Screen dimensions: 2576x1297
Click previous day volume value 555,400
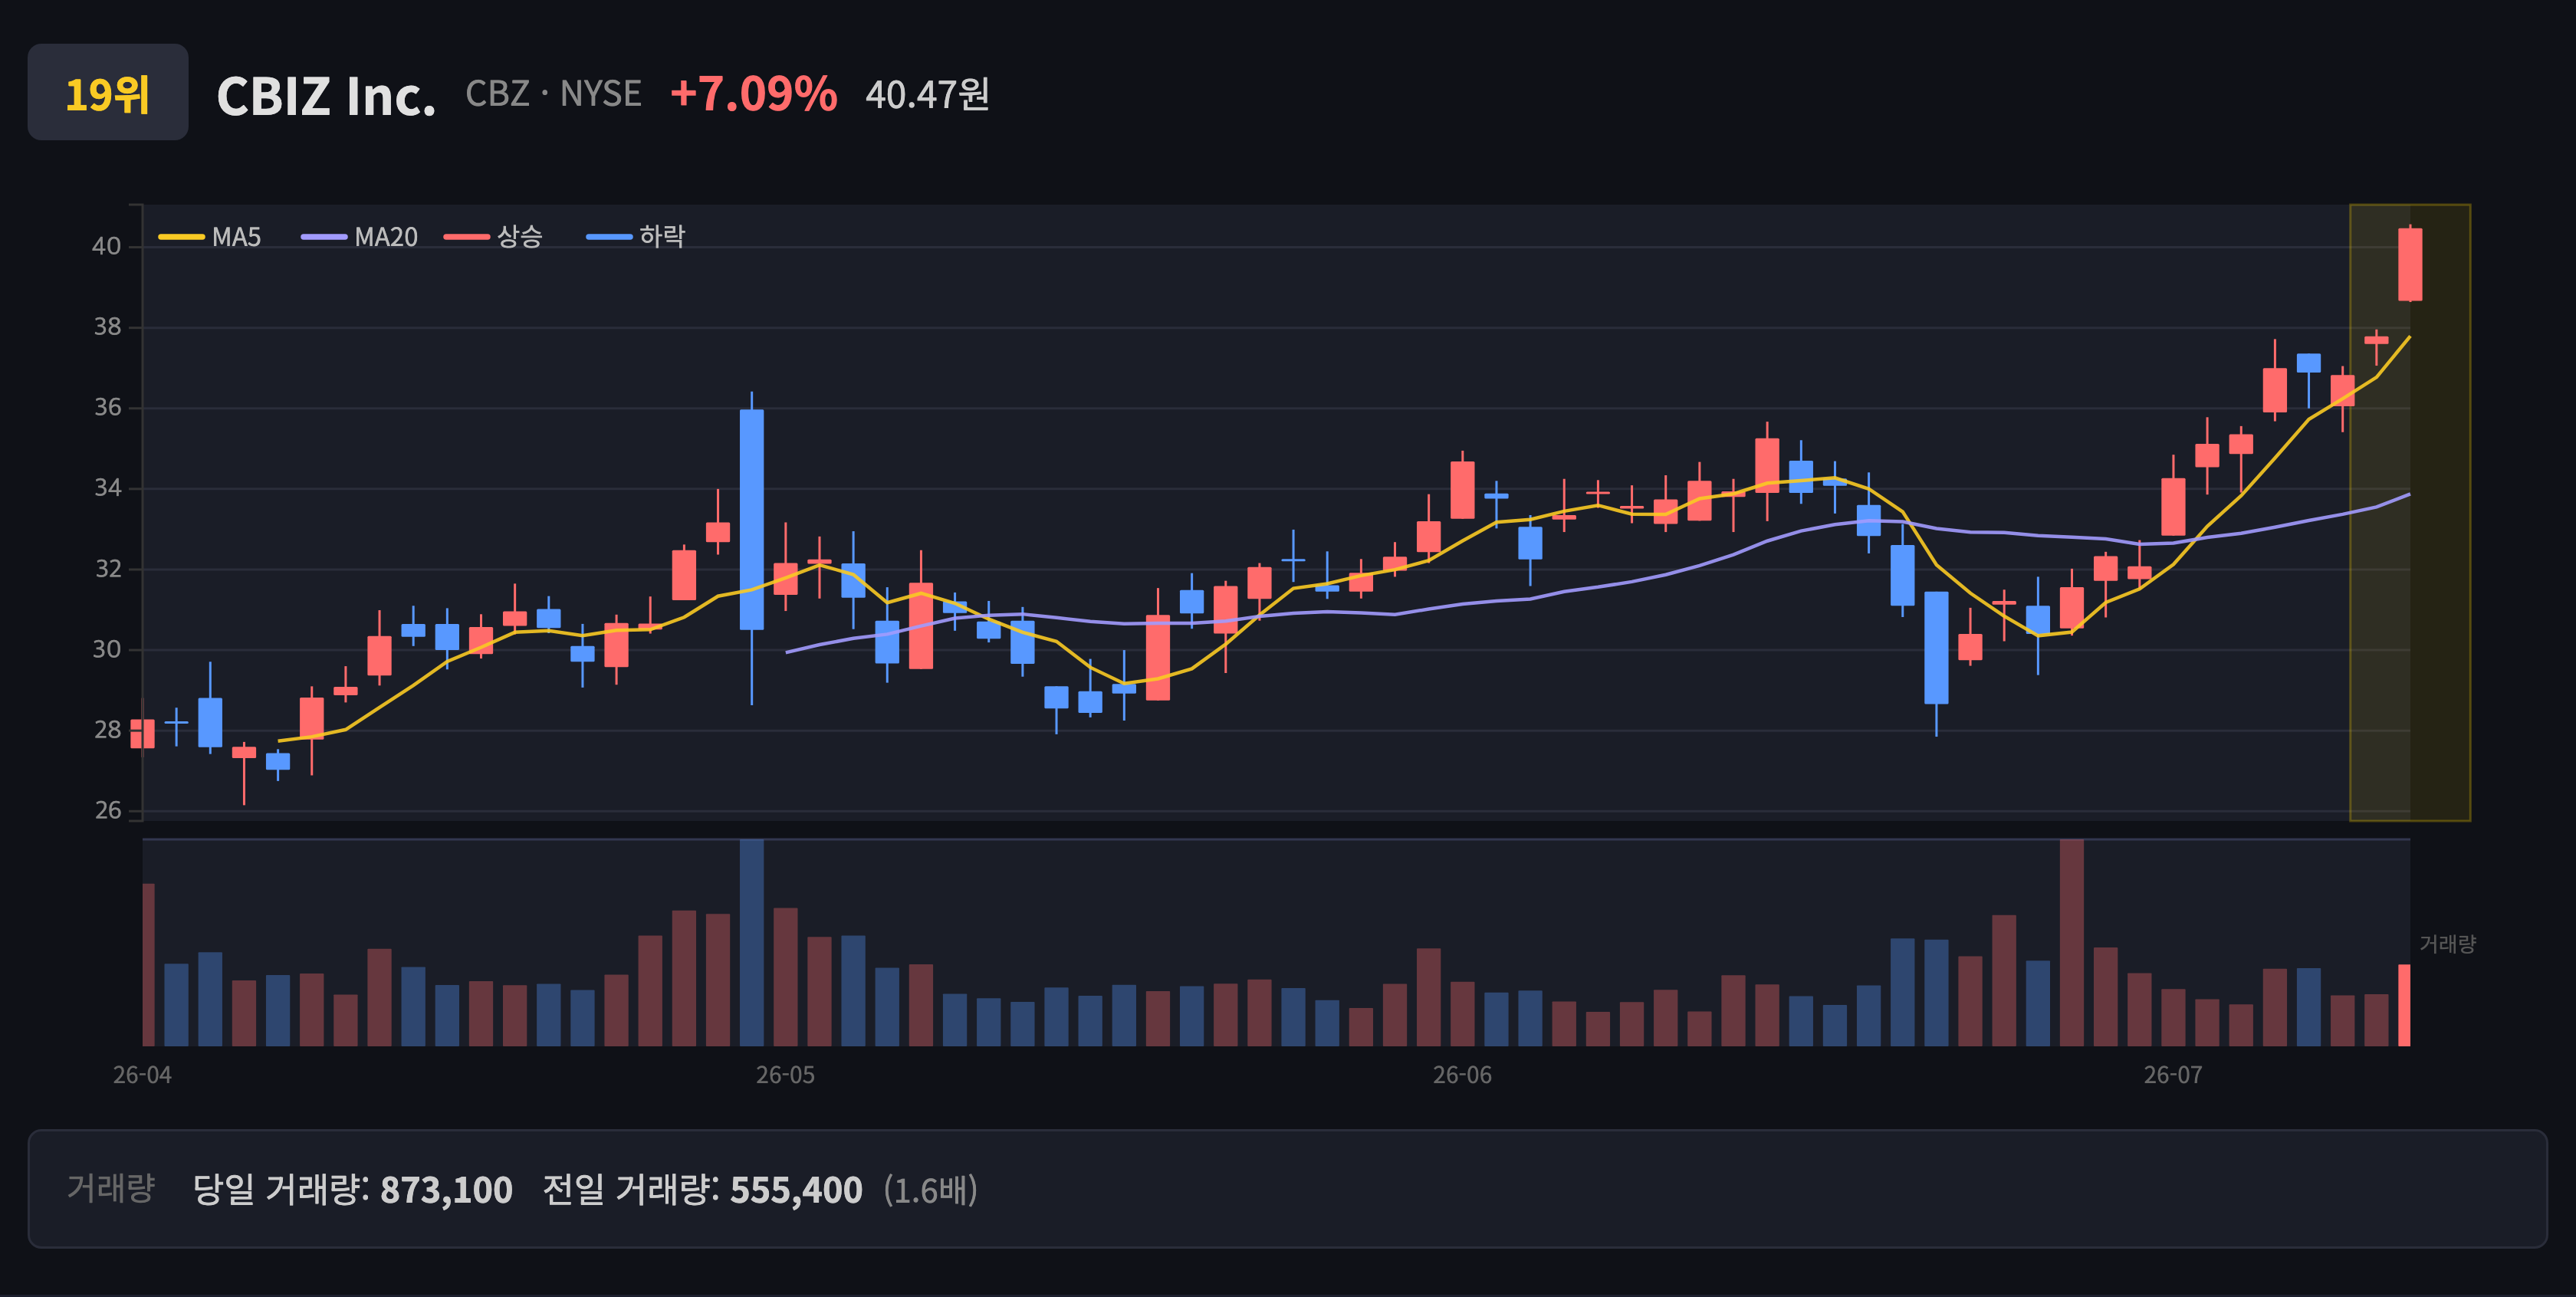click(796, 1190)
